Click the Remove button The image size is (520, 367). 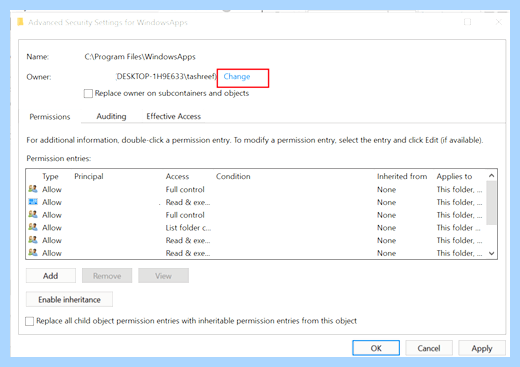[107, 276]
